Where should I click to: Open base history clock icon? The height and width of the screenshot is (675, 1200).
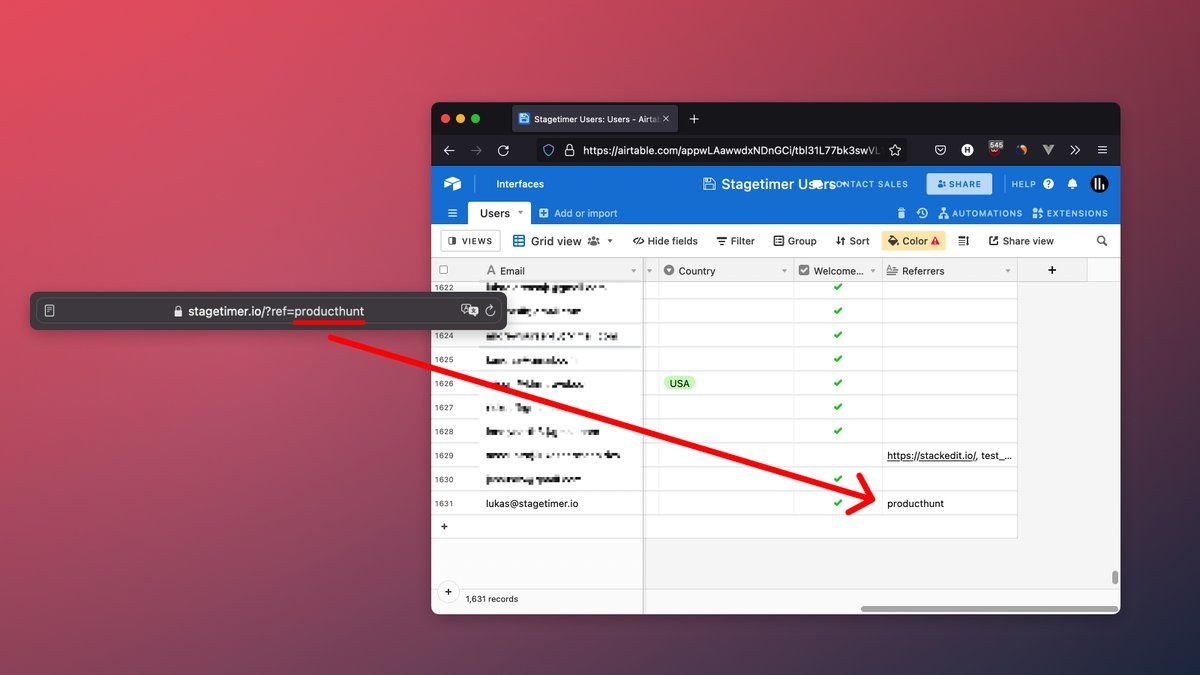[x=922, y=213]
